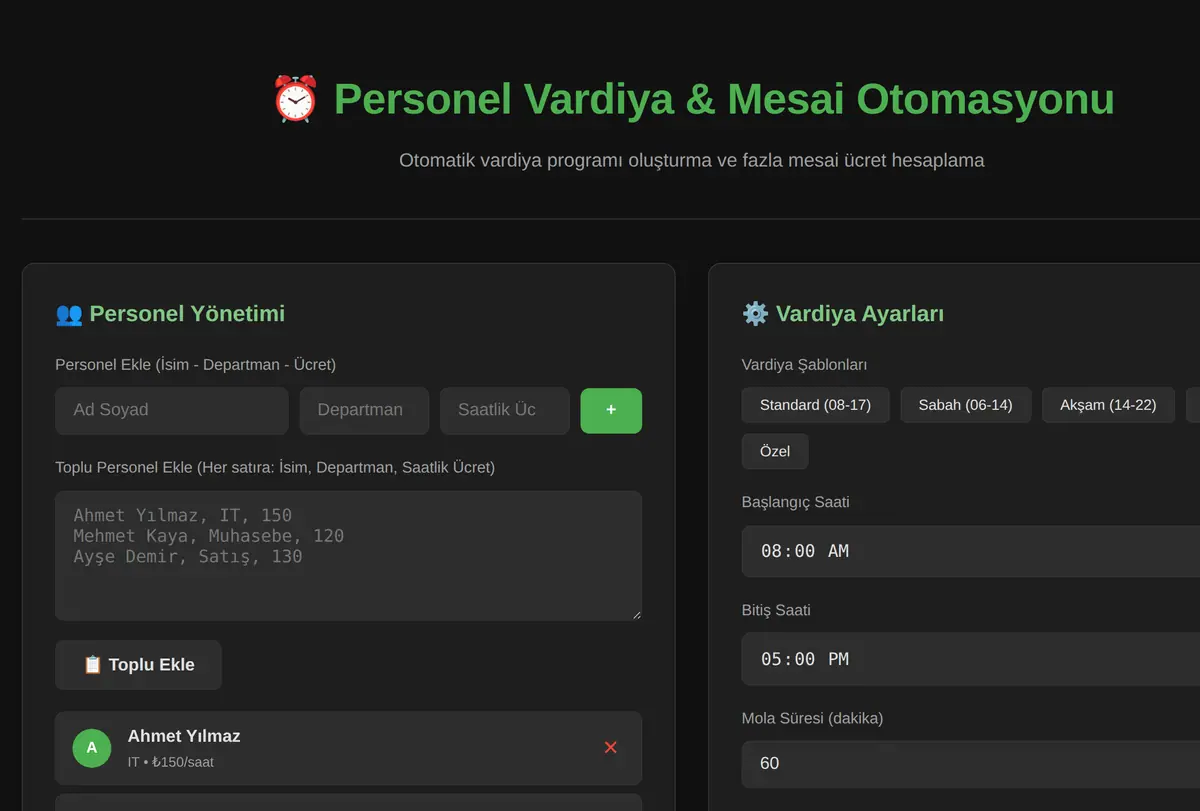1200x811 pixels.
Task: Click the Mola Süresi field showing 60
Action: pyautogui.click(x=971, y=764)
